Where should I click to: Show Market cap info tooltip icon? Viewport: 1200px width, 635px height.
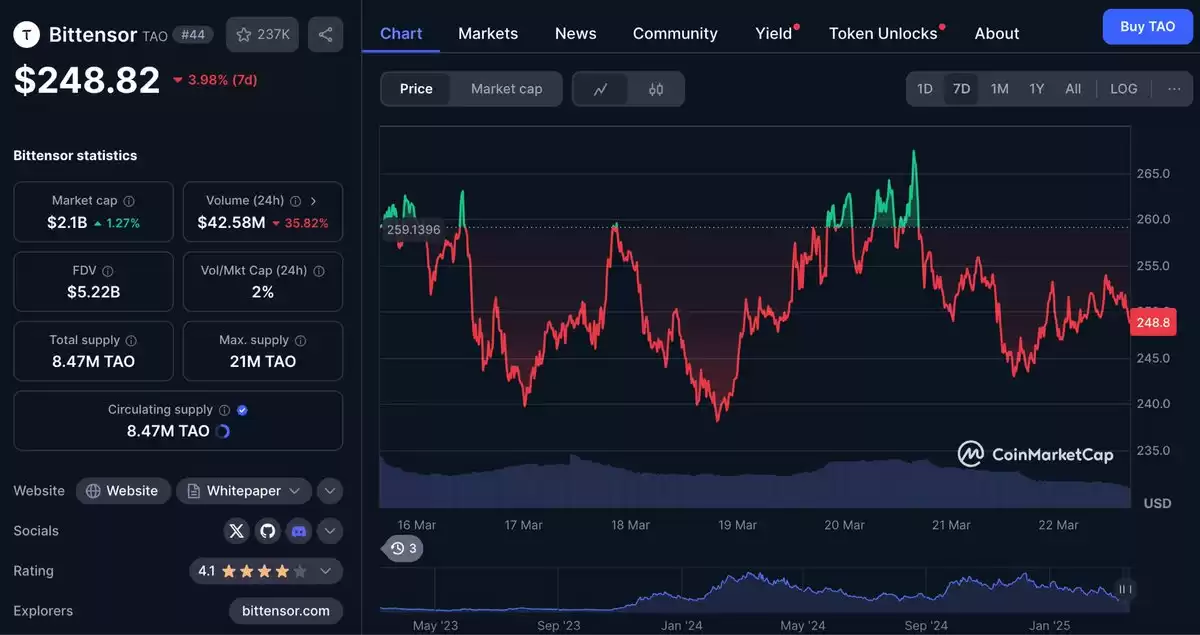click(x=129, y=201)
